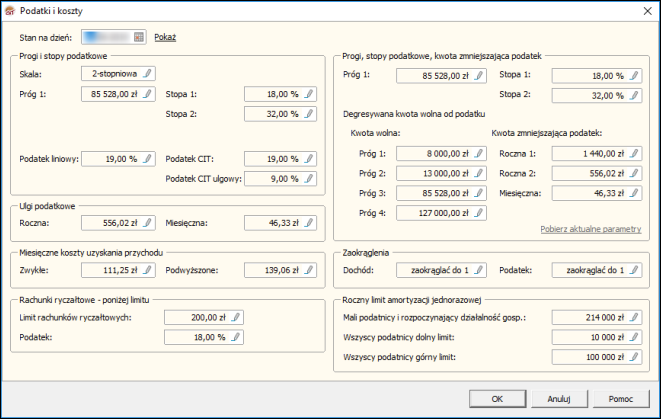Confirm the dialog with OK
Screen dimensions: 661x419
[x=496, y=397]
